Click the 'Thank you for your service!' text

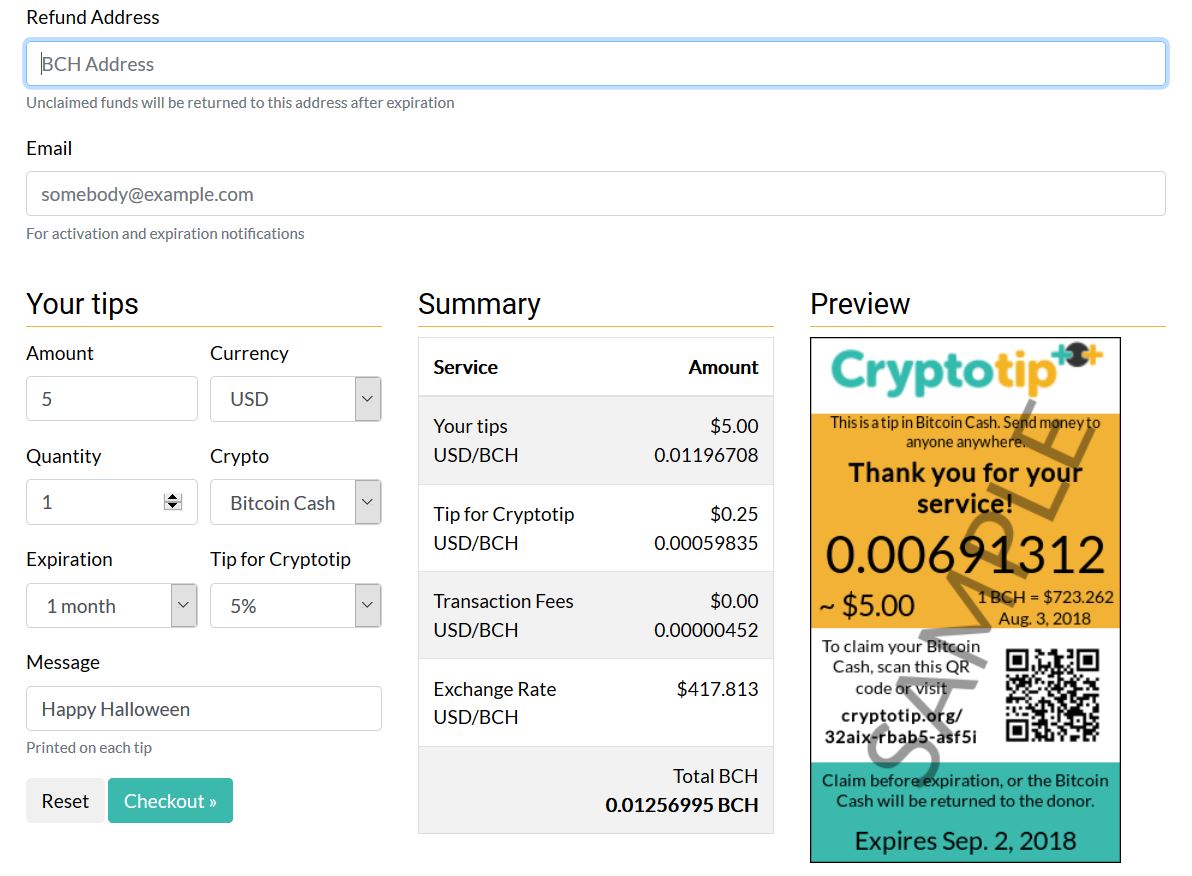pos(965,487)
